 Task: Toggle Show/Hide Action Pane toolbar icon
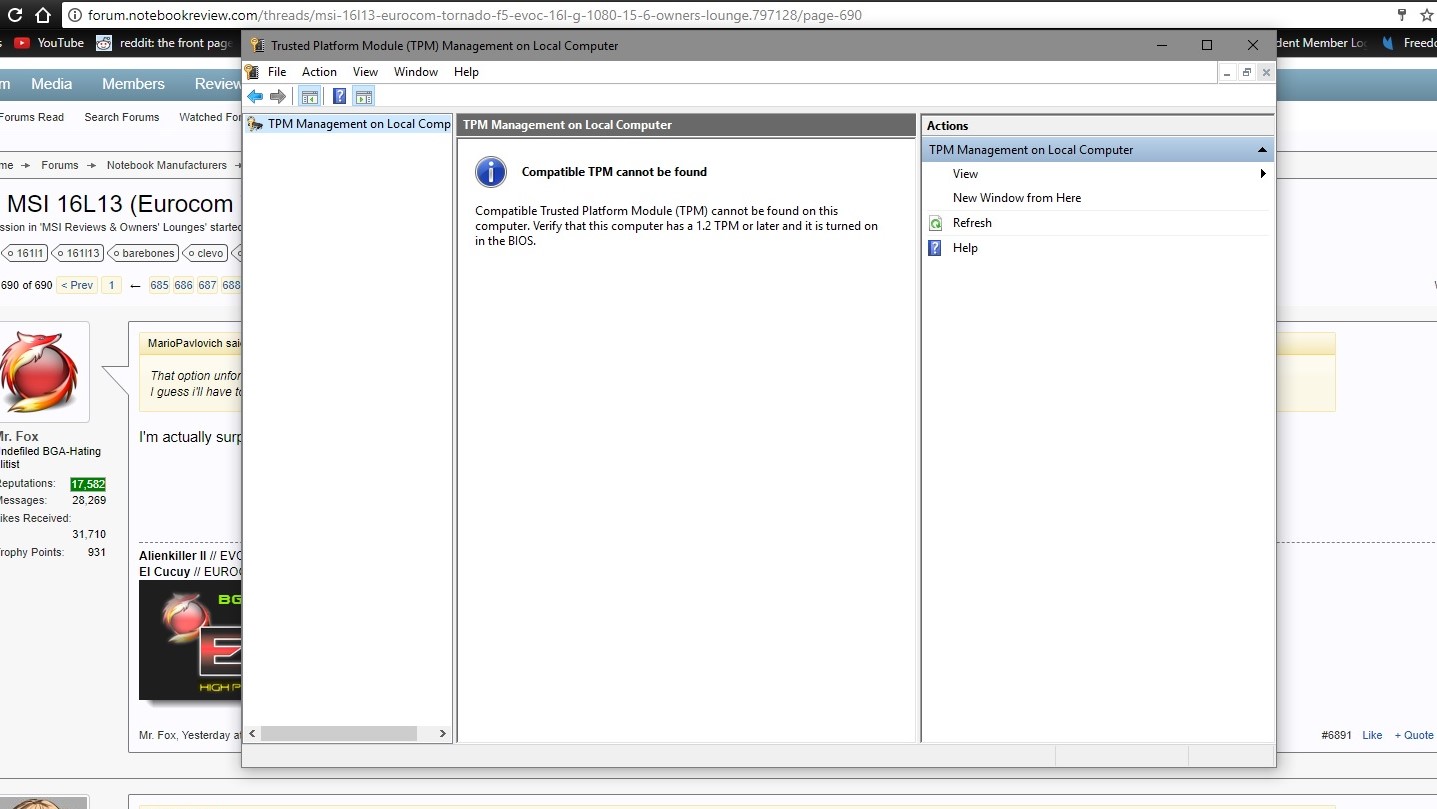(364, 96)
